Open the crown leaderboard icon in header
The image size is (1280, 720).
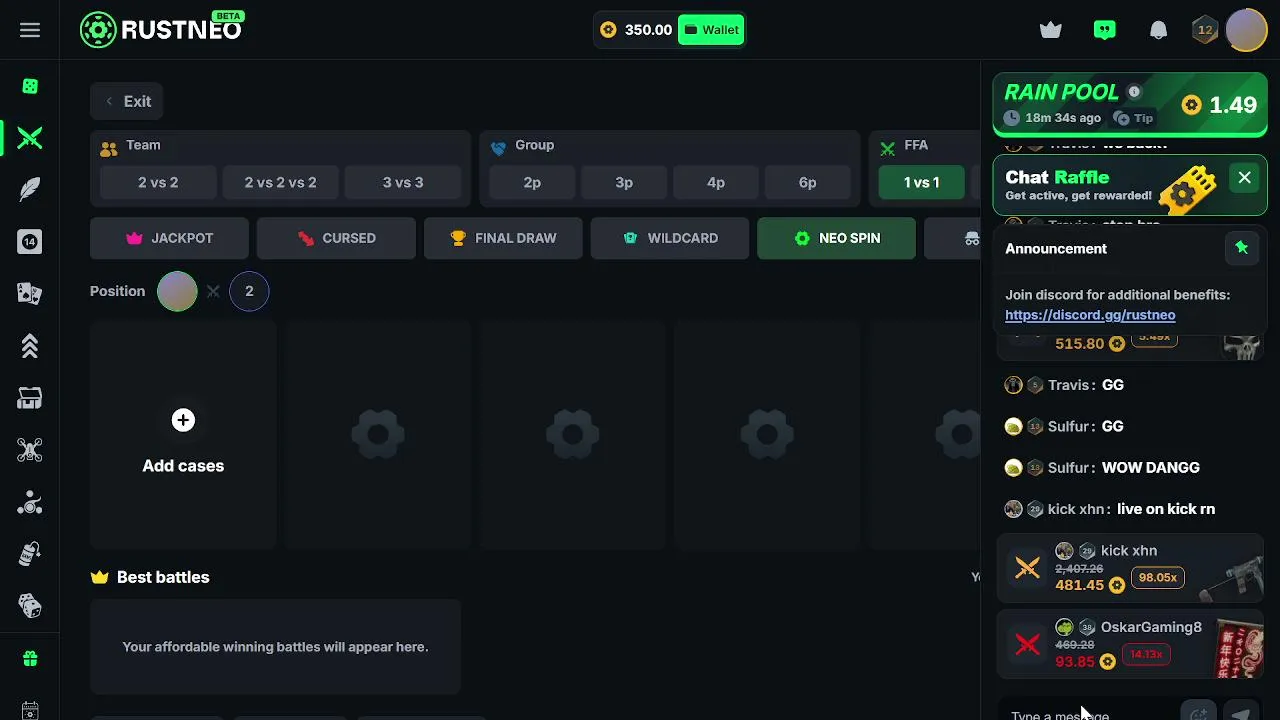click(1051, 30)
